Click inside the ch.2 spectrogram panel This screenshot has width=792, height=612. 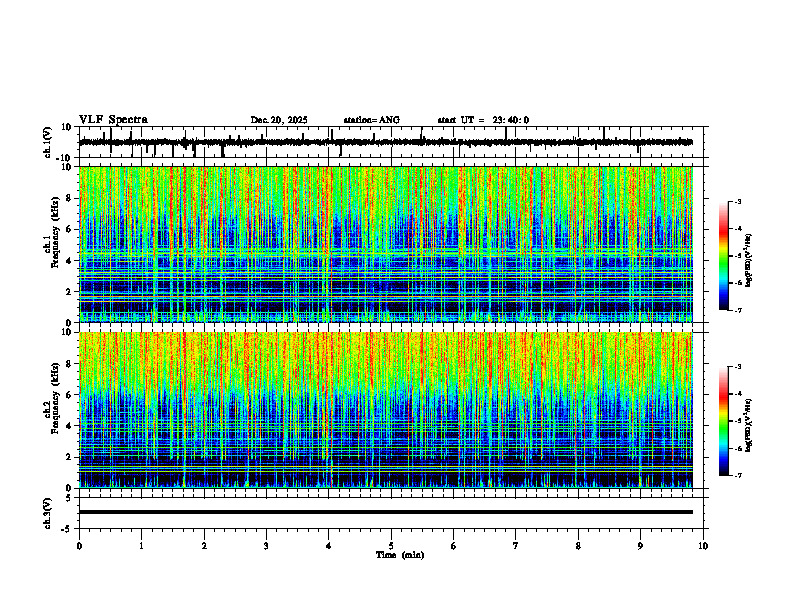click(x=386, y=410)
